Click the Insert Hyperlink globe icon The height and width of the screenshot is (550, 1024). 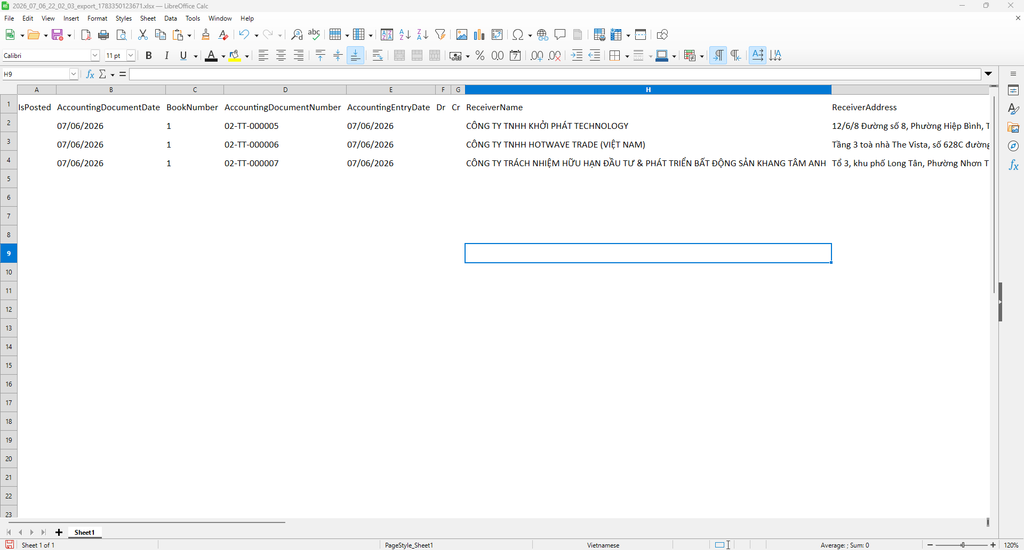tap(543, 35)
